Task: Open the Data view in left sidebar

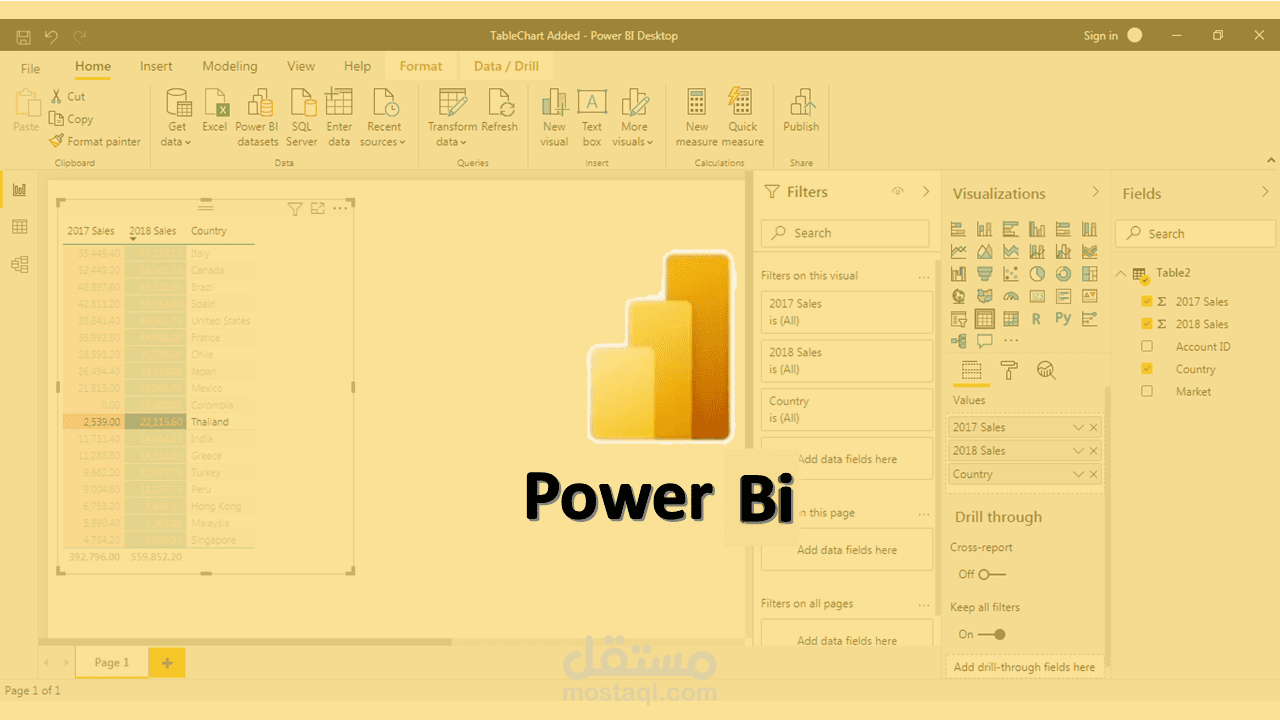Action: tap(19, 227)
